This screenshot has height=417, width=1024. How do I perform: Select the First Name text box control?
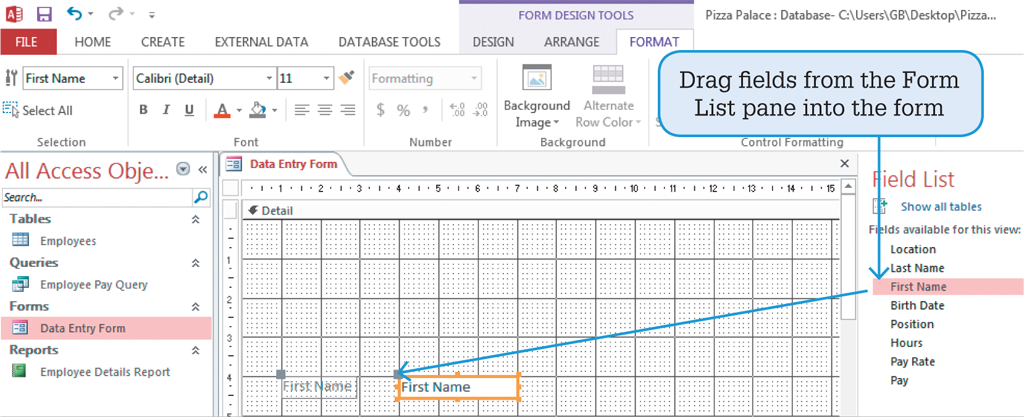point(458,387)
